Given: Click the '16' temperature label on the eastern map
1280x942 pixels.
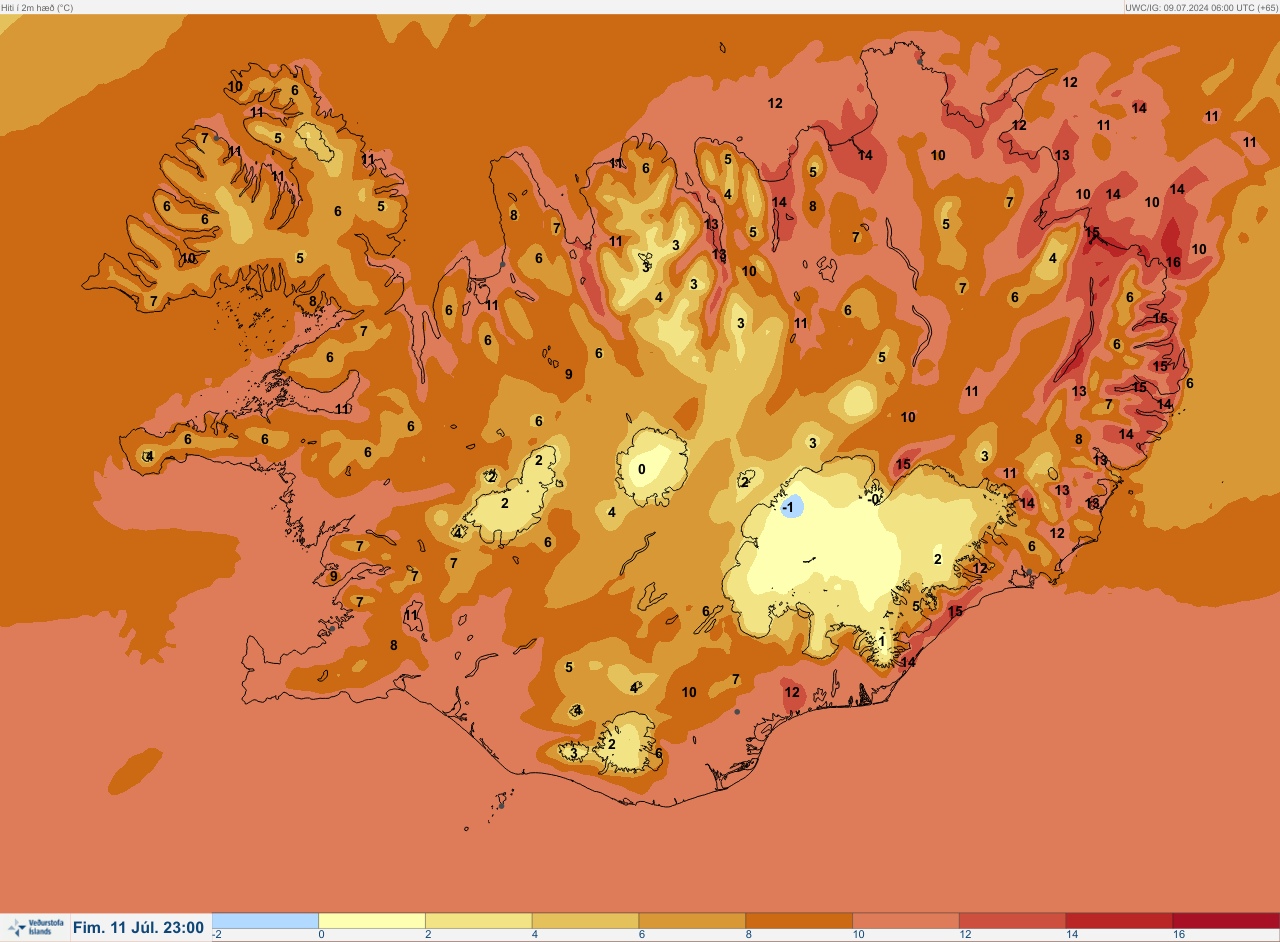Looking at the screenshot, I should coord(1173,263).
